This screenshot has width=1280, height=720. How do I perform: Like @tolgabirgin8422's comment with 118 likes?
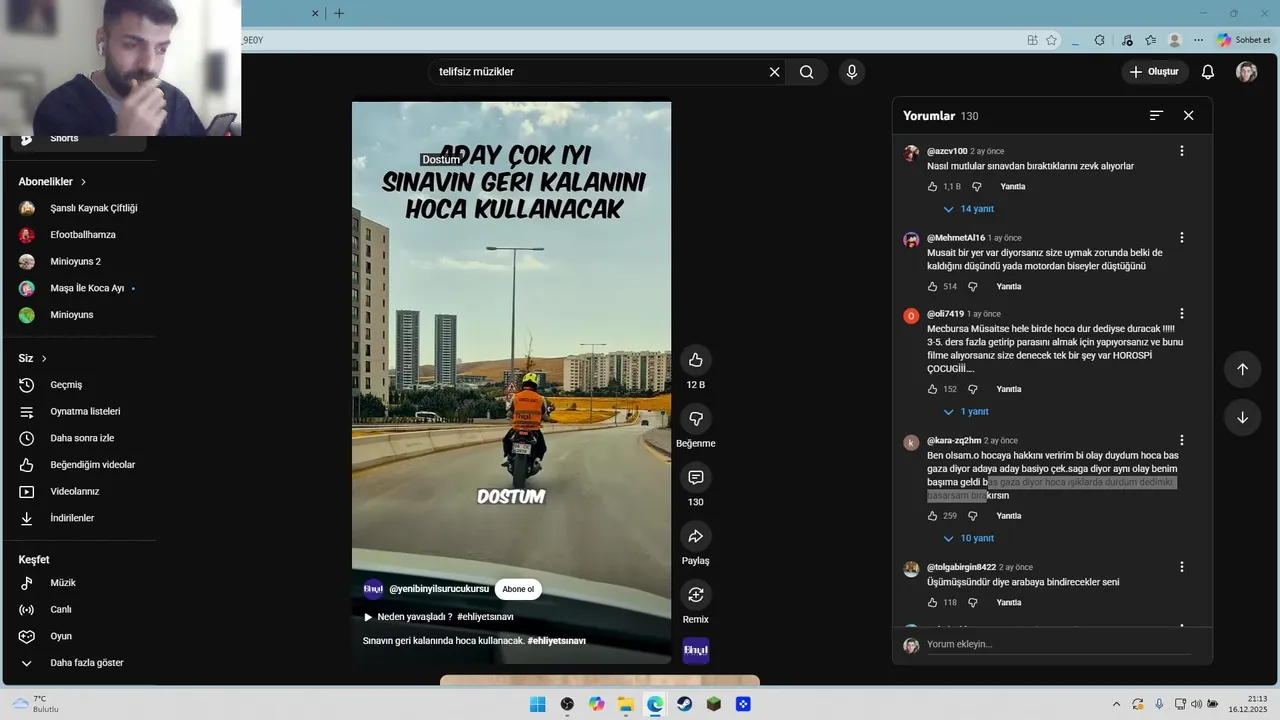933,603
